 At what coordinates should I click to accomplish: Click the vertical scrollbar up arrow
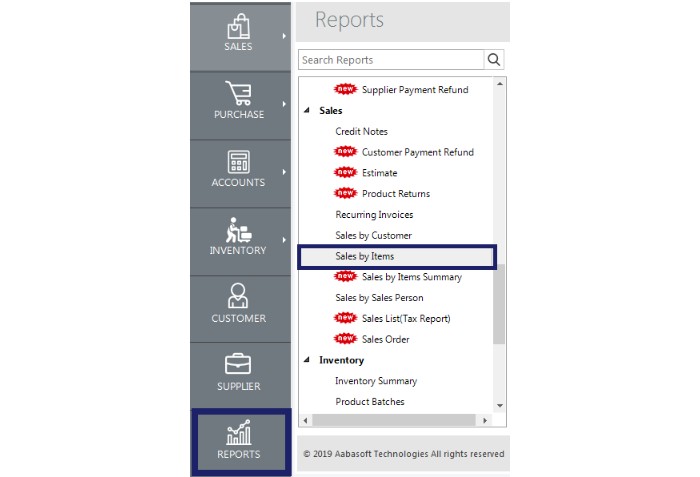click(500, 84)
